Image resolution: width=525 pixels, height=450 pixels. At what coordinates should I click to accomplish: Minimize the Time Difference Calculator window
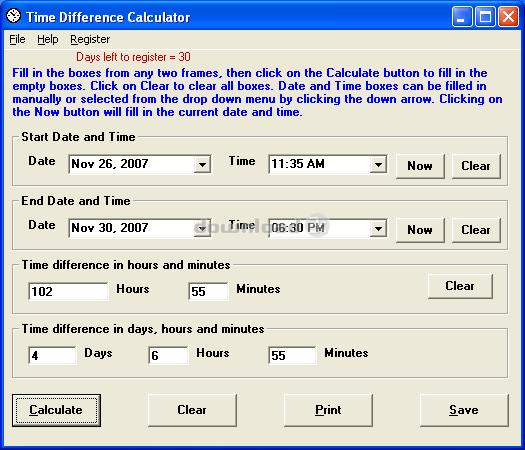tap(462, 17)
